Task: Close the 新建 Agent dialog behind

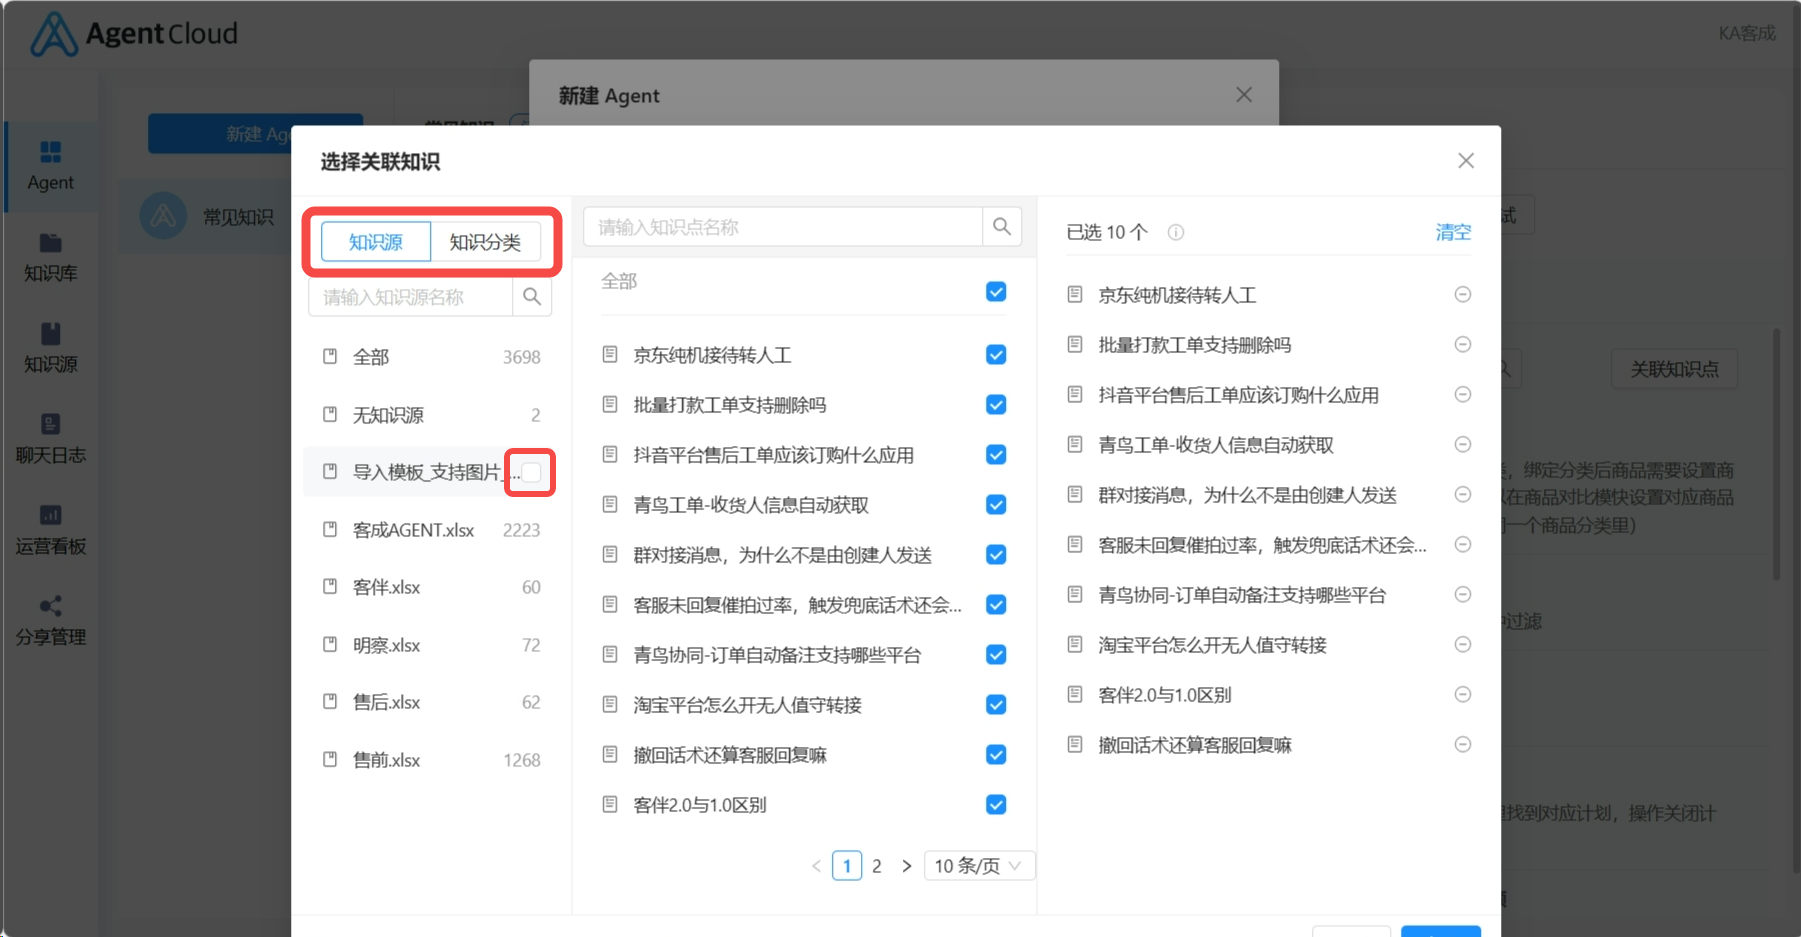Action: point(1244,95)
